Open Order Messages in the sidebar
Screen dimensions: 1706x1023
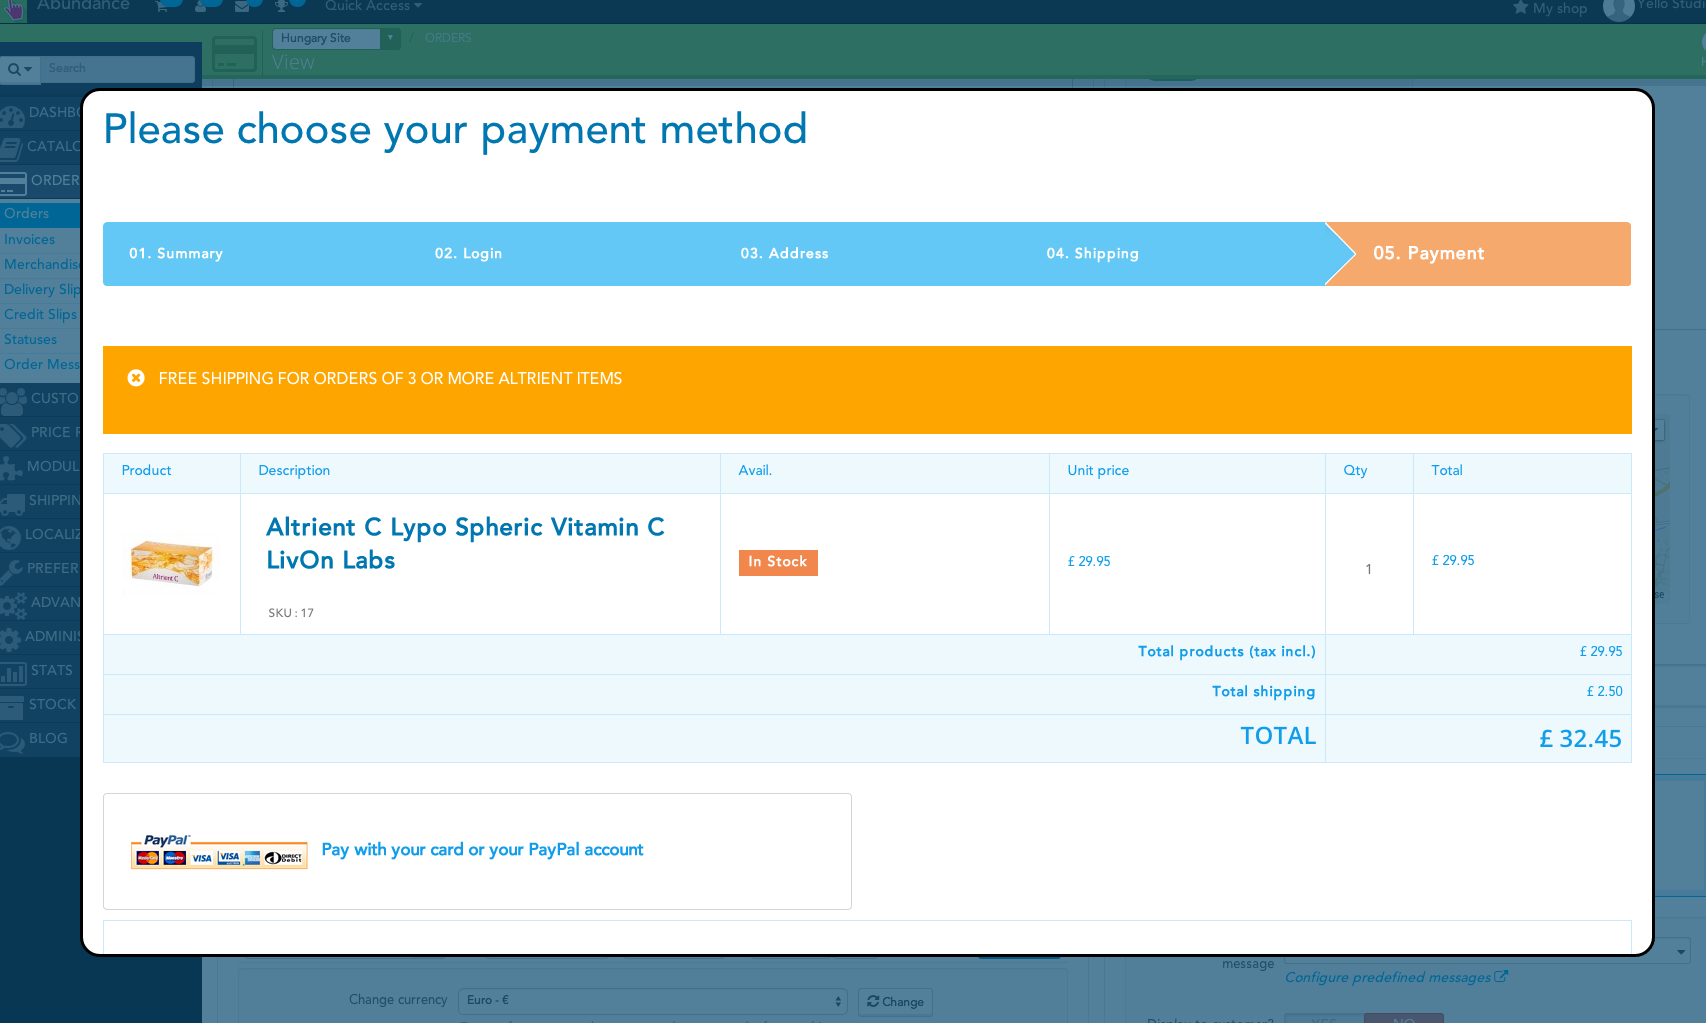[40, 365]
